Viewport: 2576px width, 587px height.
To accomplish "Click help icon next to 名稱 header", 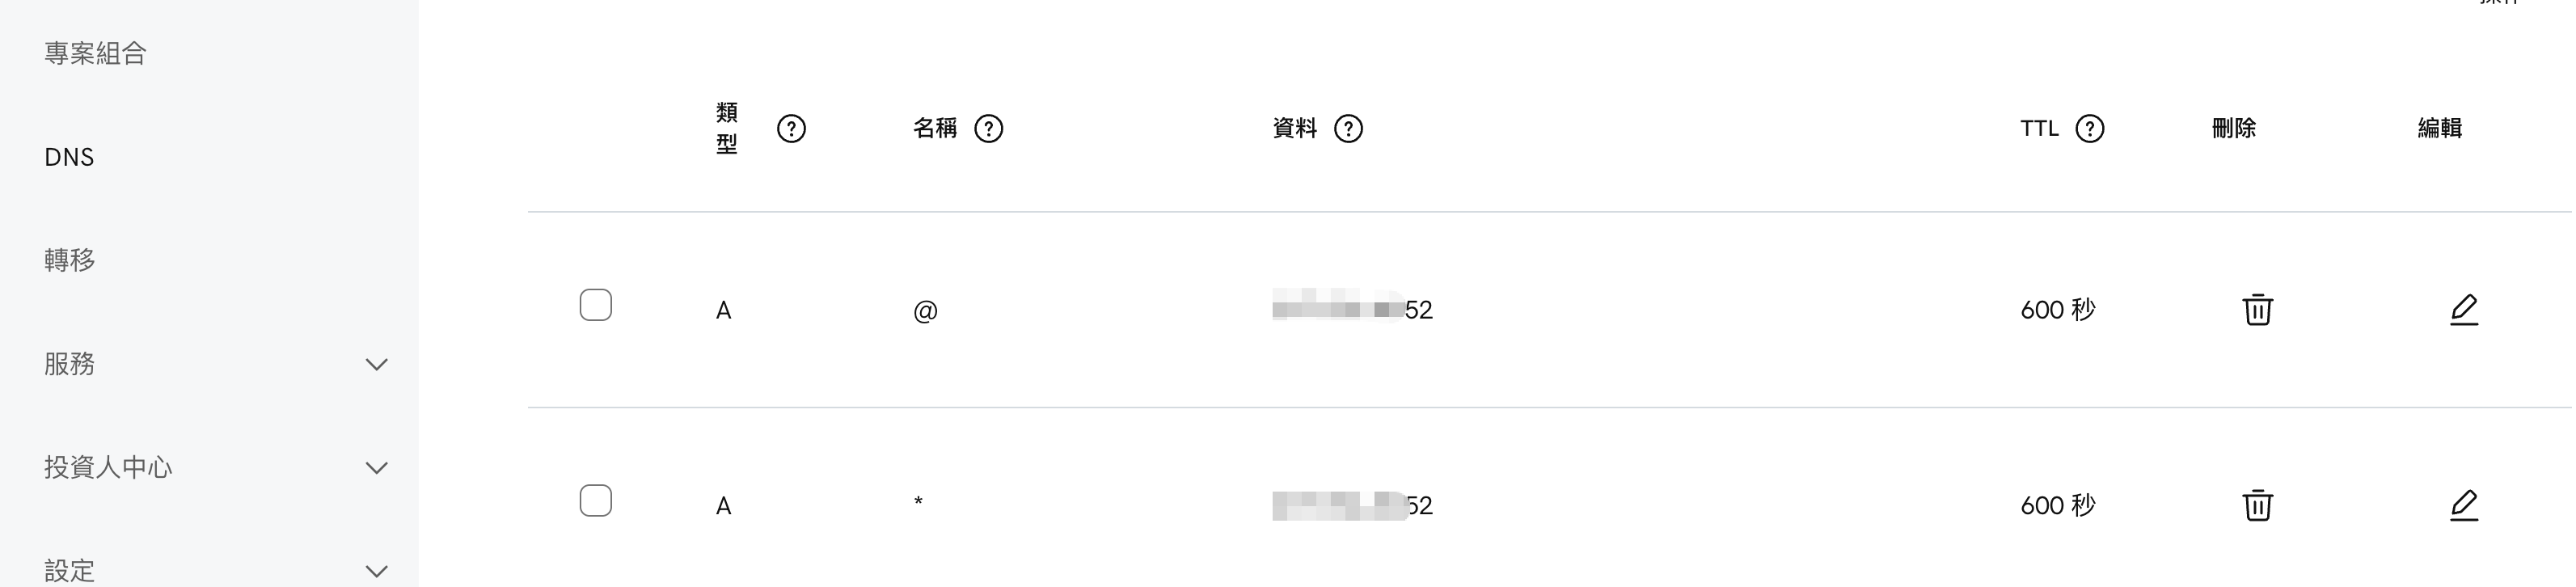I will coord(988,129).
